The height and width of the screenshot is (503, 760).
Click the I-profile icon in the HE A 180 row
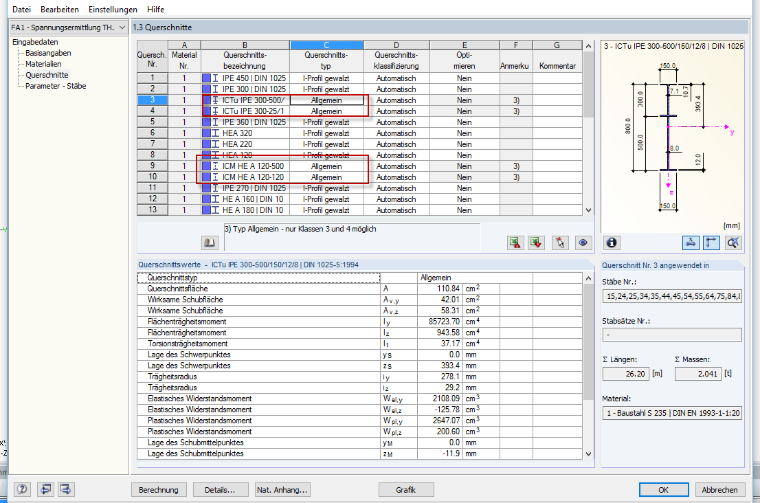[215, 210]
